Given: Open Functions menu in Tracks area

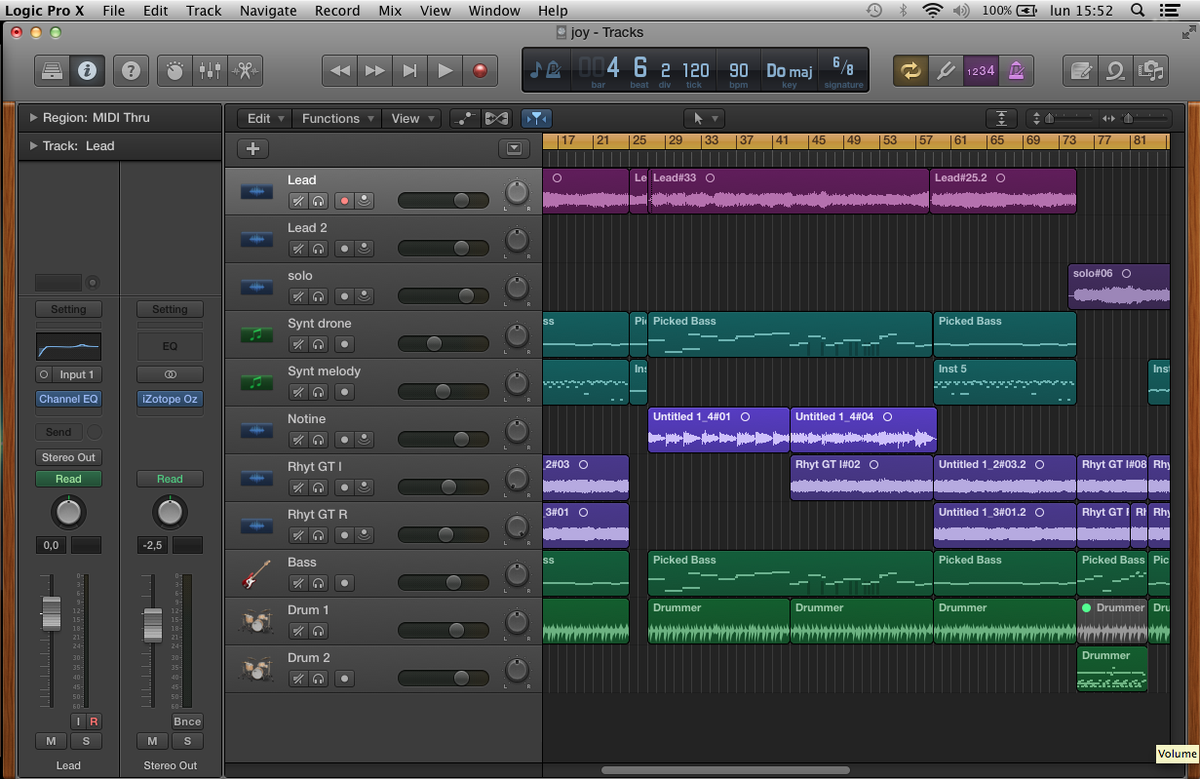Looking at the screenshot, I should point(338,118).
